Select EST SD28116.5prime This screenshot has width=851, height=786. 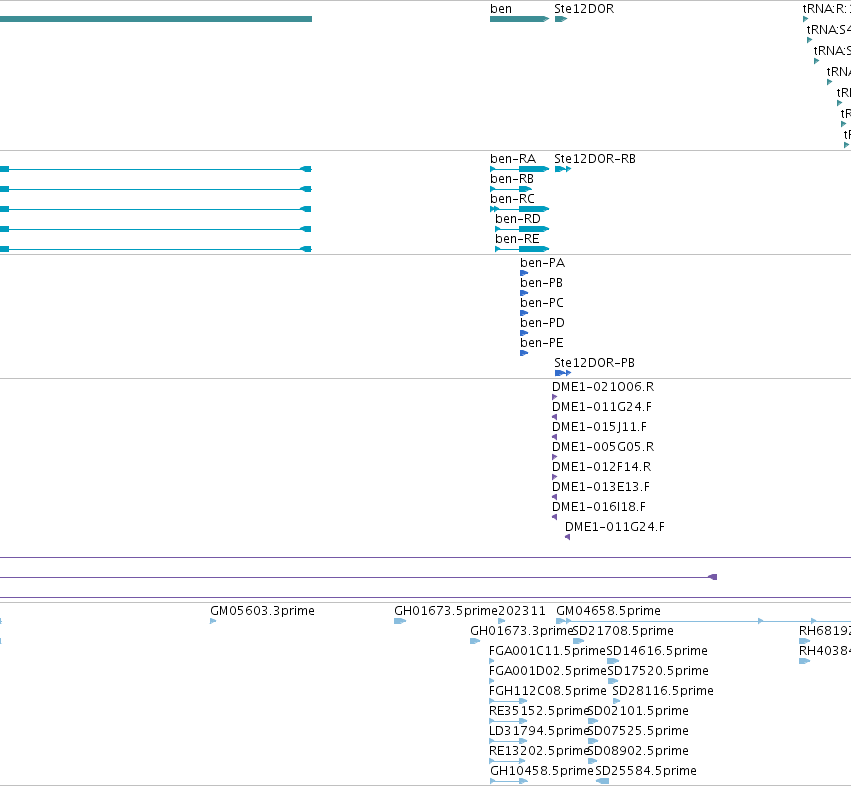tap(617, 701)
